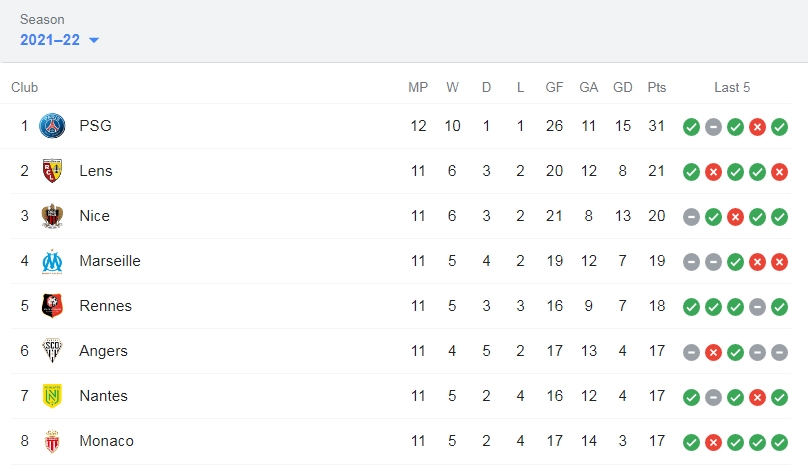Viewport: 808px width, 468px height.
Task: Click the GD column header
Action: [x=622, y=88]
